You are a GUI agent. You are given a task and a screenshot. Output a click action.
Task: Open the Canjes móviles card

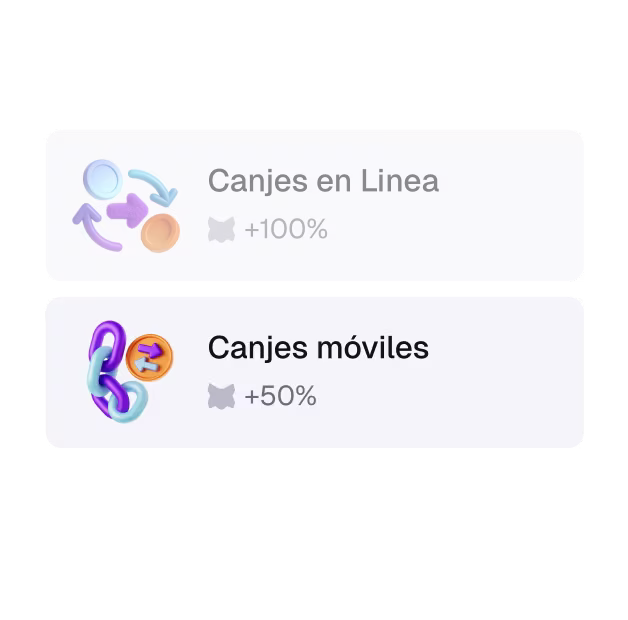(314, 372)
